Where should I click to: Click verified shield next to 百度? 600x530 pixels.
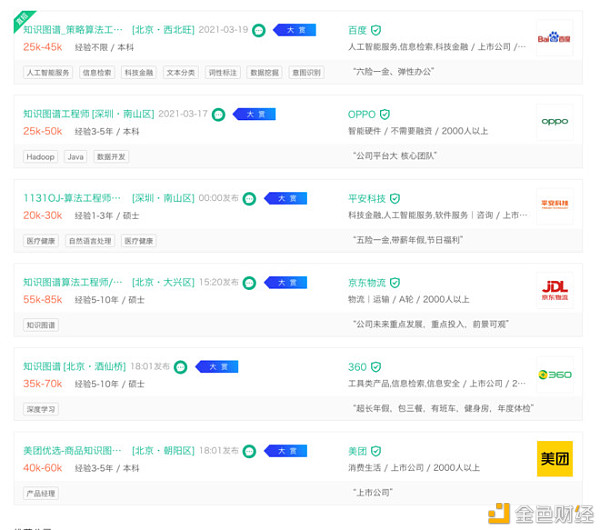[377, 30]
